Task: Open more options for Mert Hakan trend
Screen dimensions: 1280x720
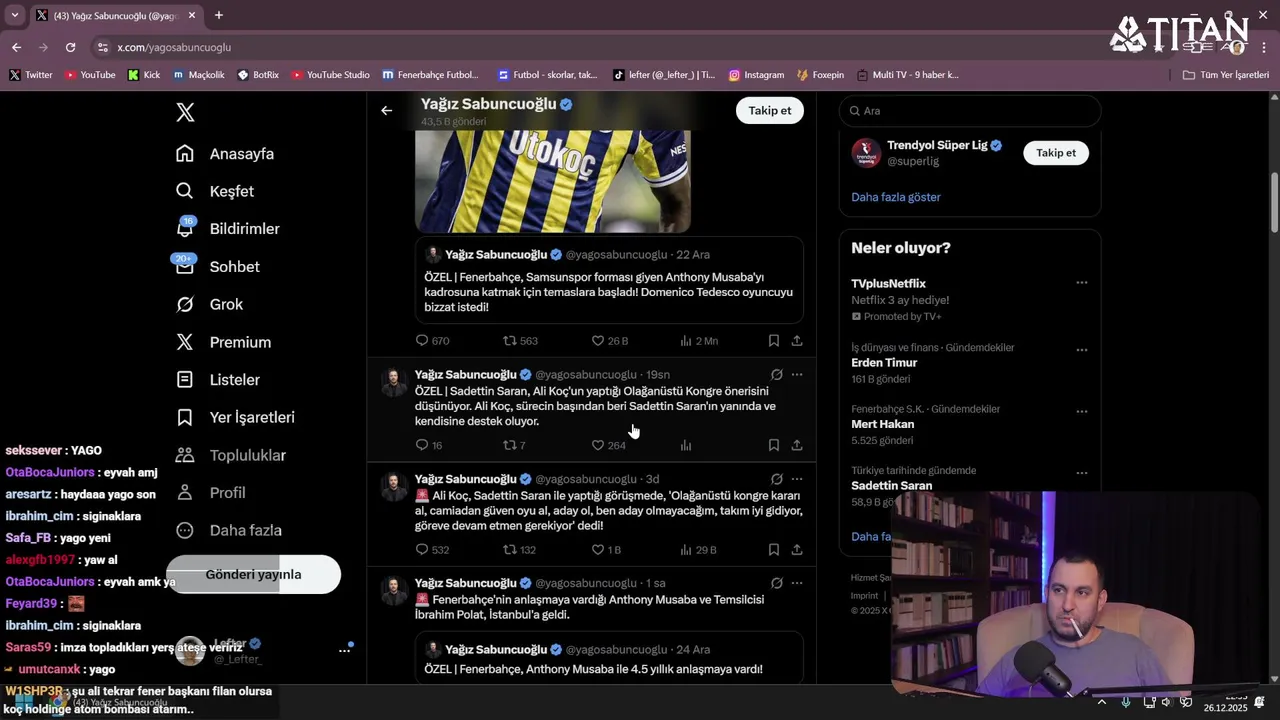Action: [1081, 411]
